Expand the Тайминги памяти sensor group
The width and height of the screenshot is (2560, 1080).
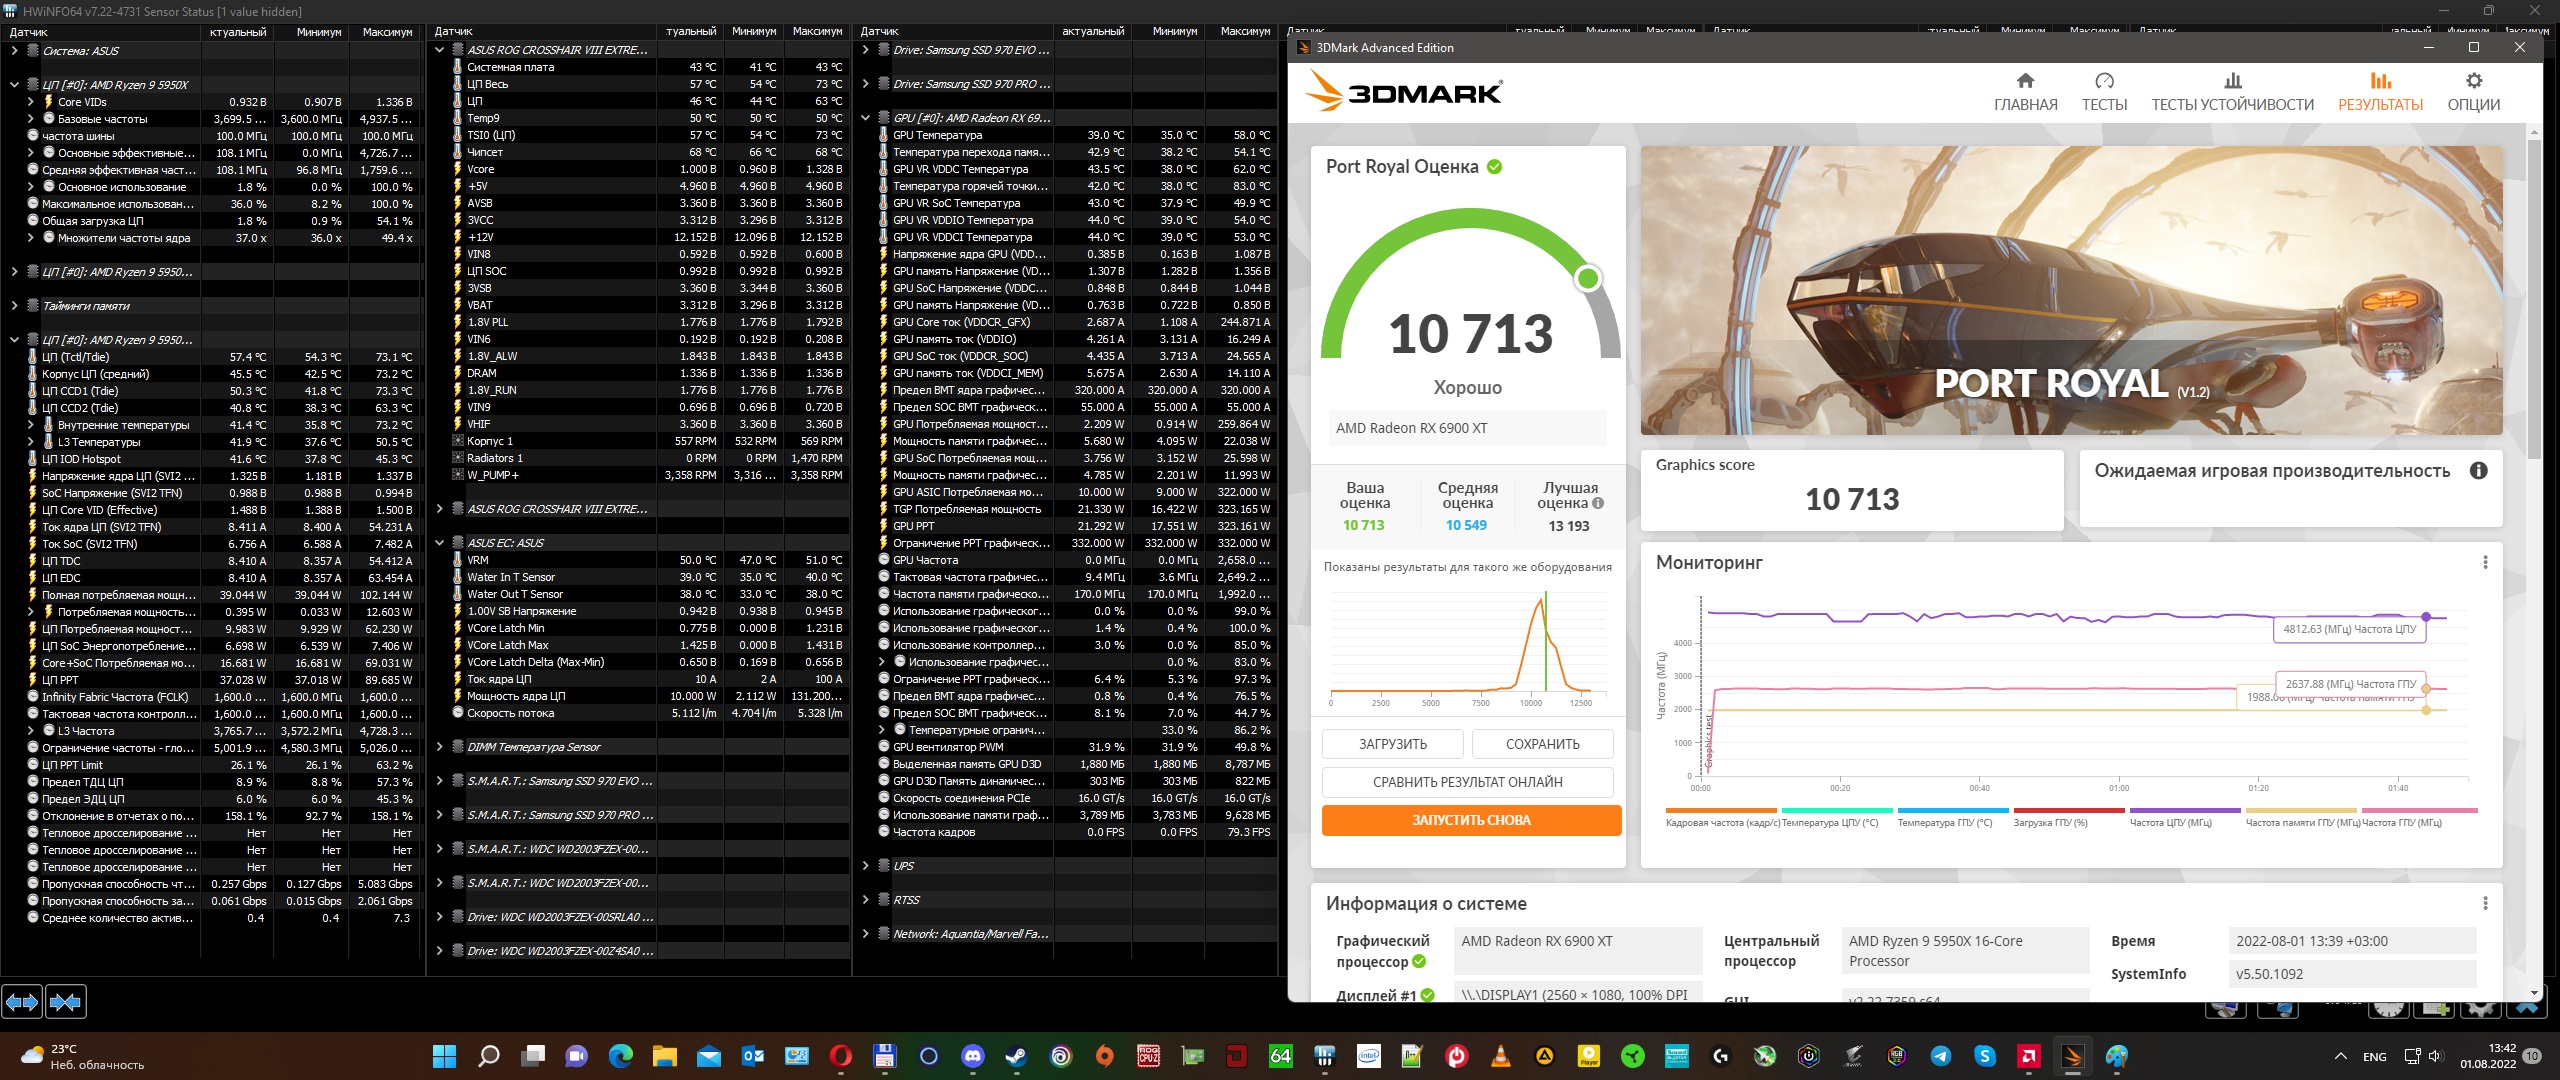click(x=14, y=306)
